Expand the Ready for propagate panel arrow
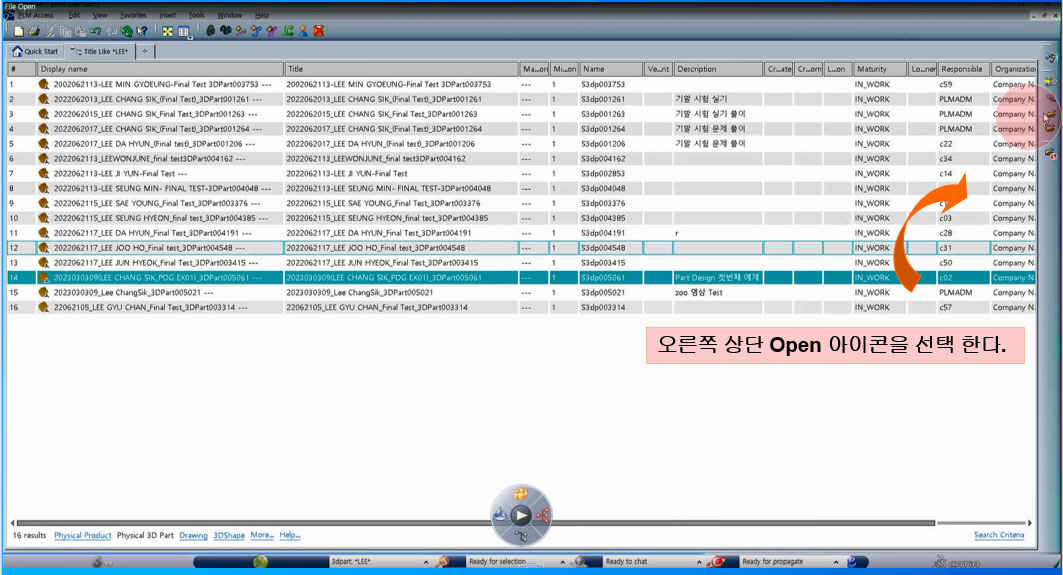This screenshot has width=1063, height=575. [x=837, y=562]
